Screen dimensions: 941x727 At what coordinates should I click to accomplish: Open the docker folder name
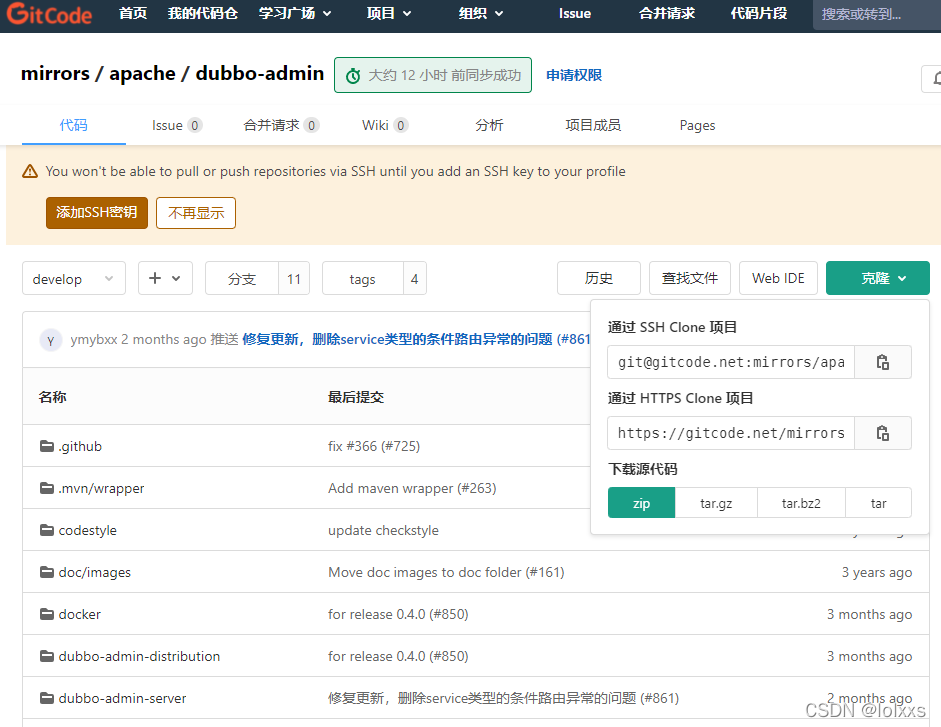[x=80, y=614]
